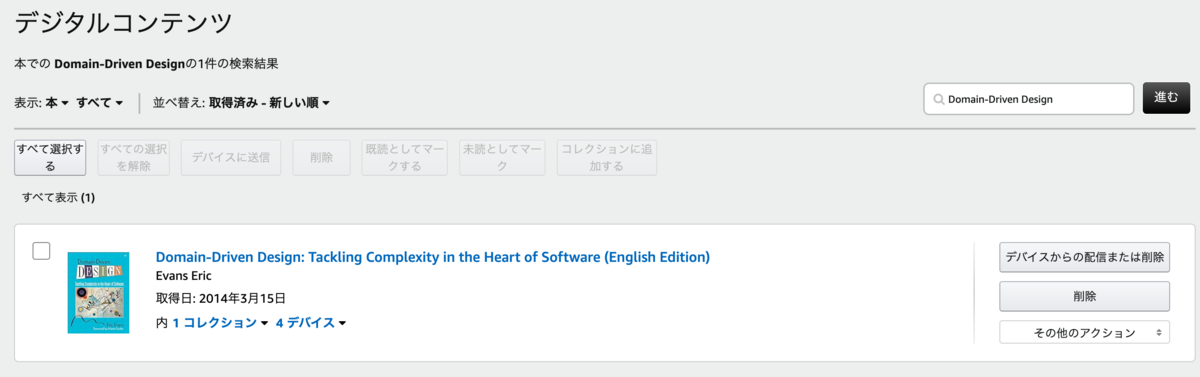Click the すべての選択を解除 button

point(134,157)
